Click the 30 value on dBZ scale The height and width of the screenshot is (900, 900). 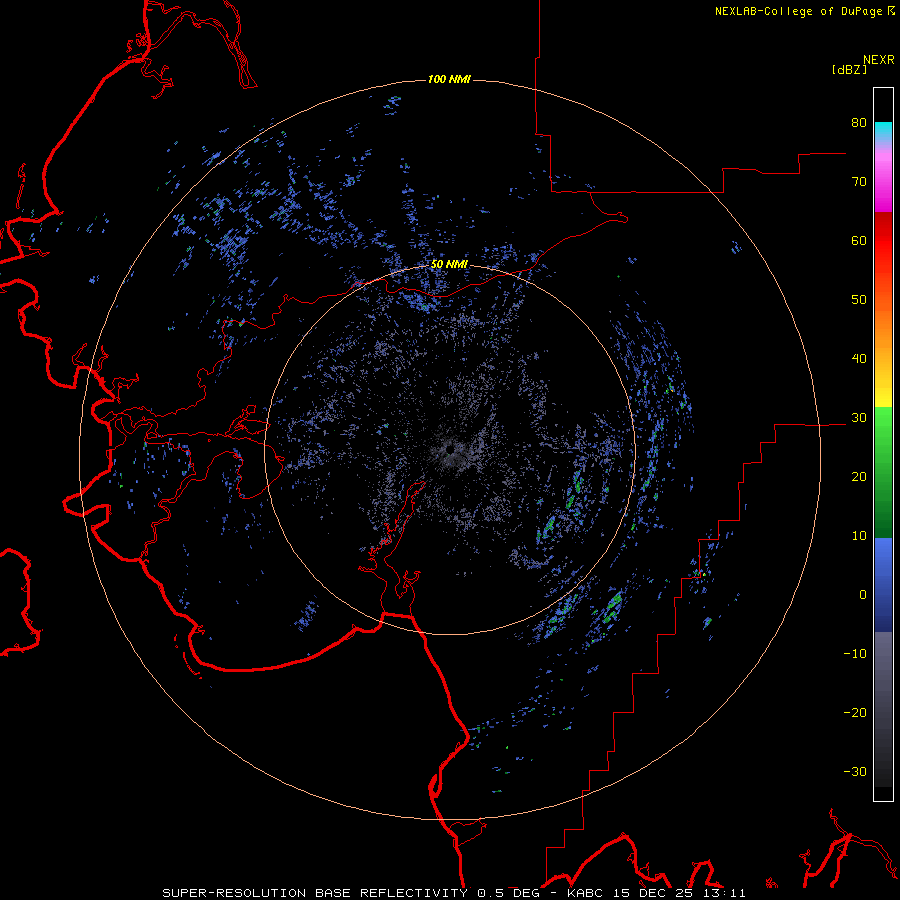859,418
